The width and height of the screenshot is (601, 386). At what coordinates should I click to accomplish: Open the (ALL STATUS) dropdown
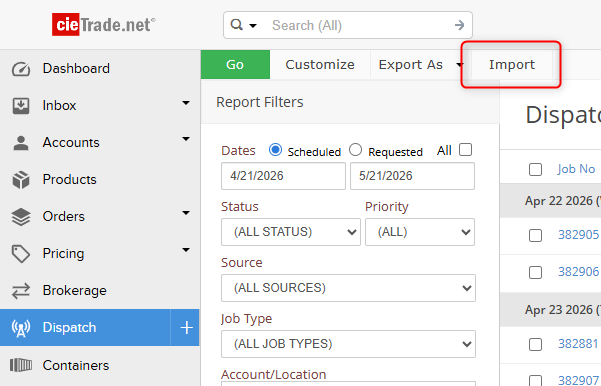click(291, 232)
